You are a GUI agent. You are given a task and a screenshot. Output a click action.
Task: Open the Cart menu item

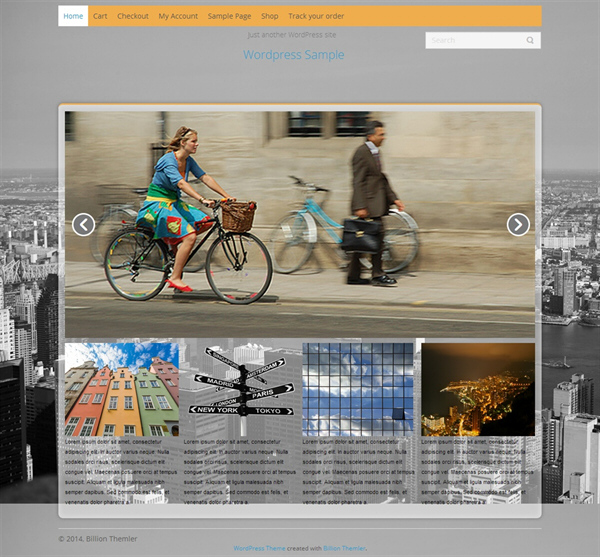[x=100, y=16]
